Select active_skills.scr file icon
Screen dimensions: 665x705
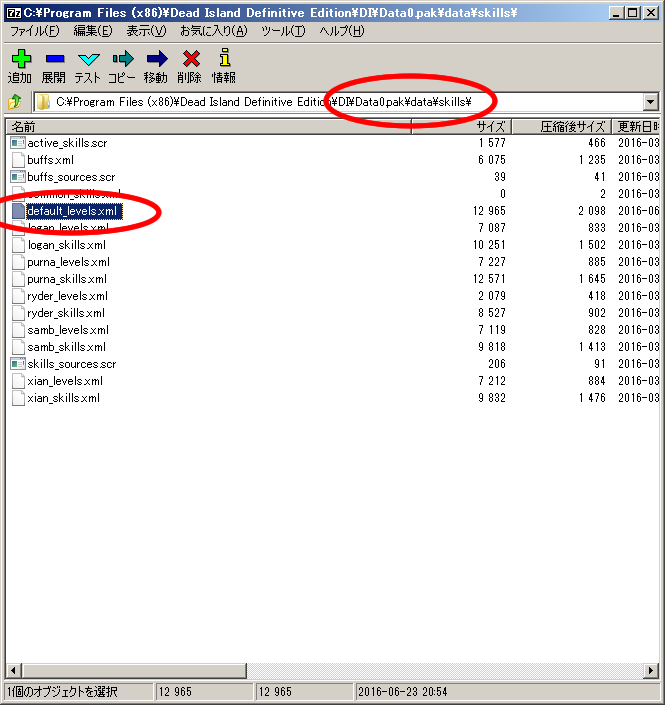(18, 143)
